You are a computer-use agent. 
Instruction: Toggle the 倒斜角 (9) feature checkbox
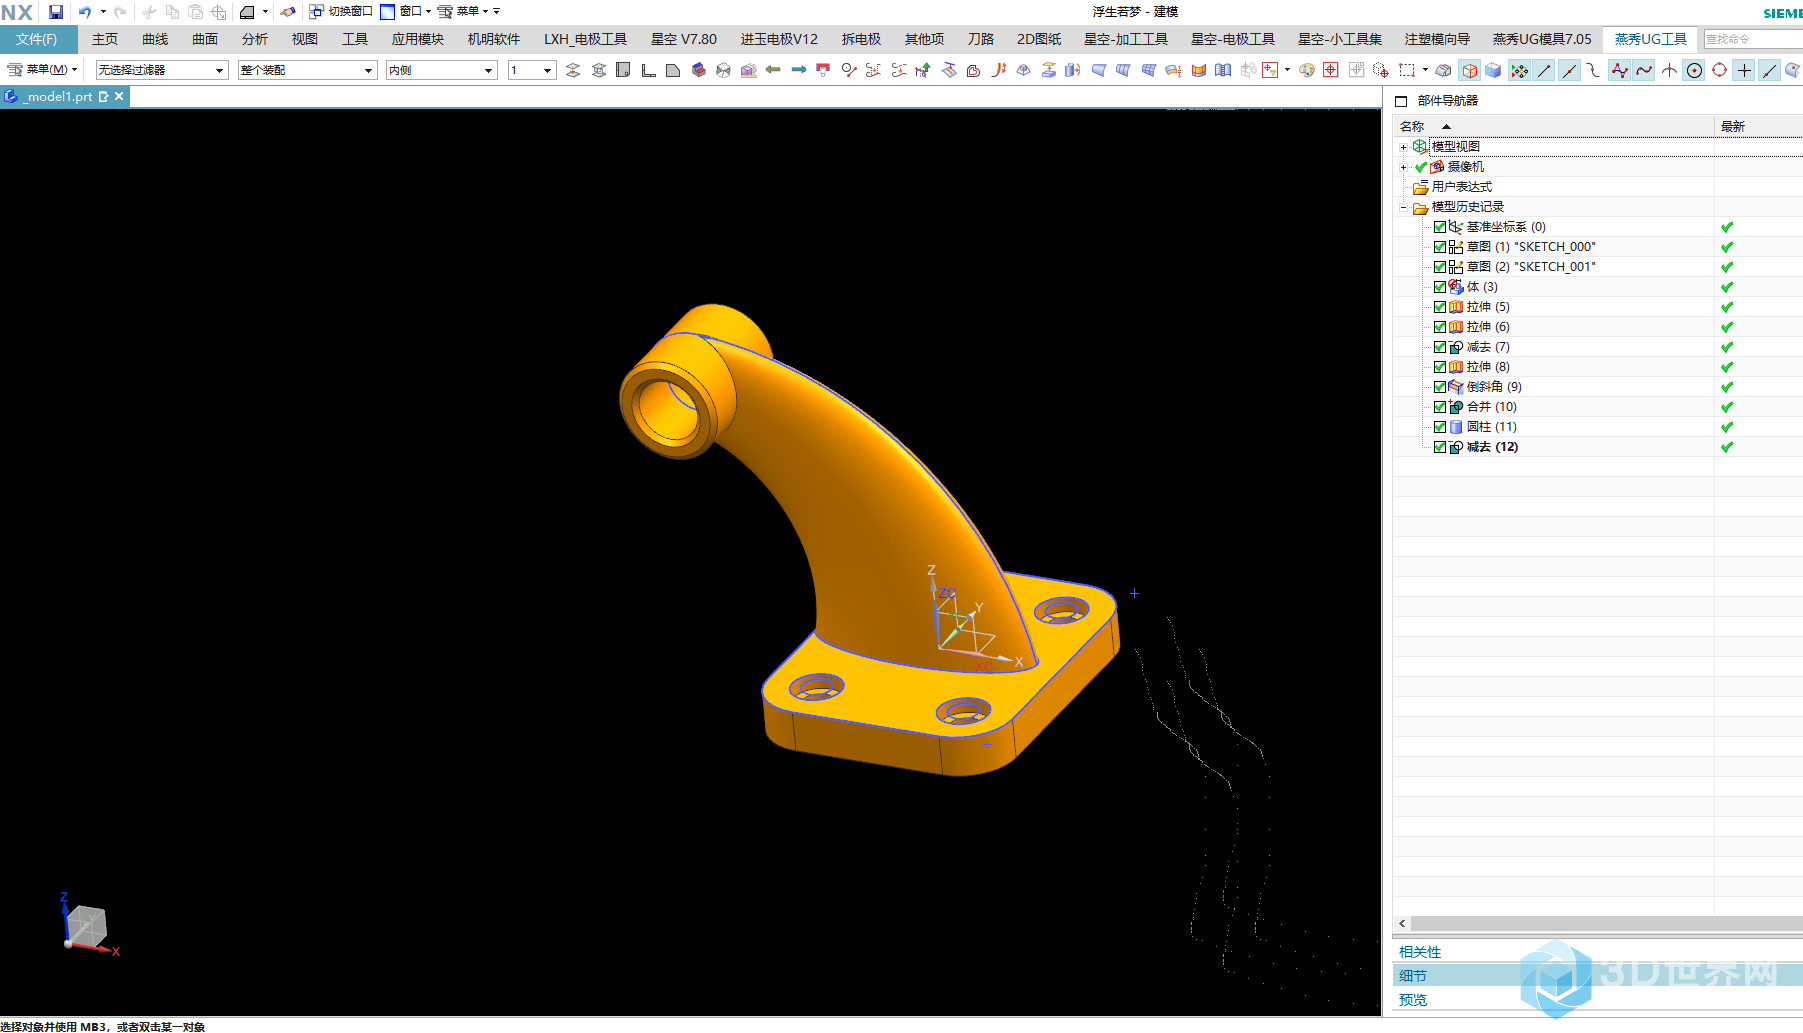[x=1440, y=387]
